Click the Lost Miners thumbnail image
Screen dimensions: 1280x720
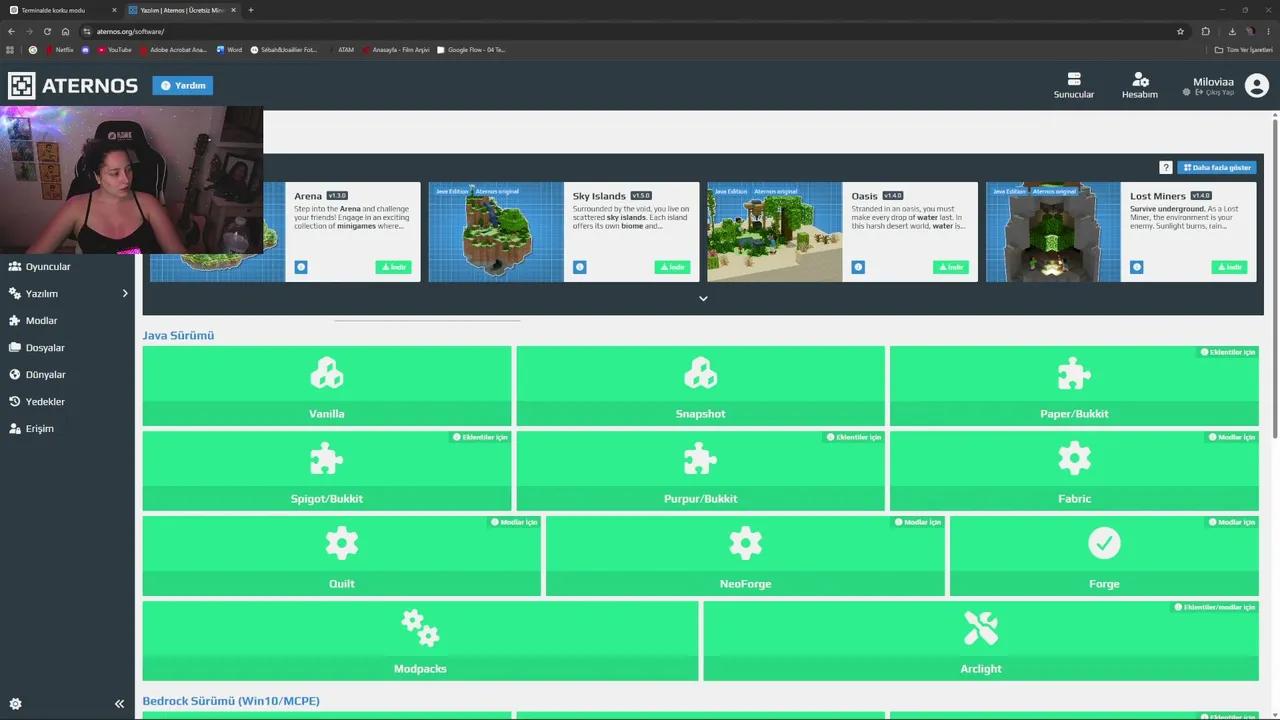[1053, 232]
